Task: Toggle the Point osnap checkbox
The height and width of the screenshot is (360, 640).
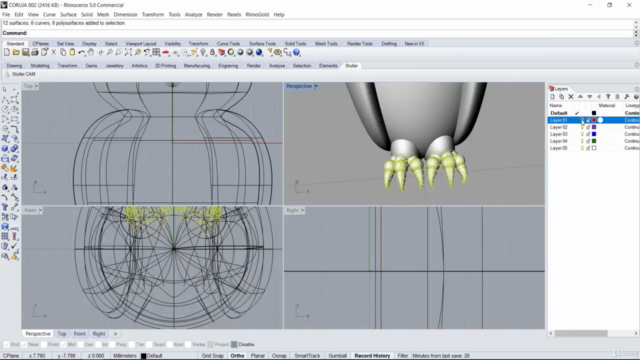Action: click(x=44, y=344)
